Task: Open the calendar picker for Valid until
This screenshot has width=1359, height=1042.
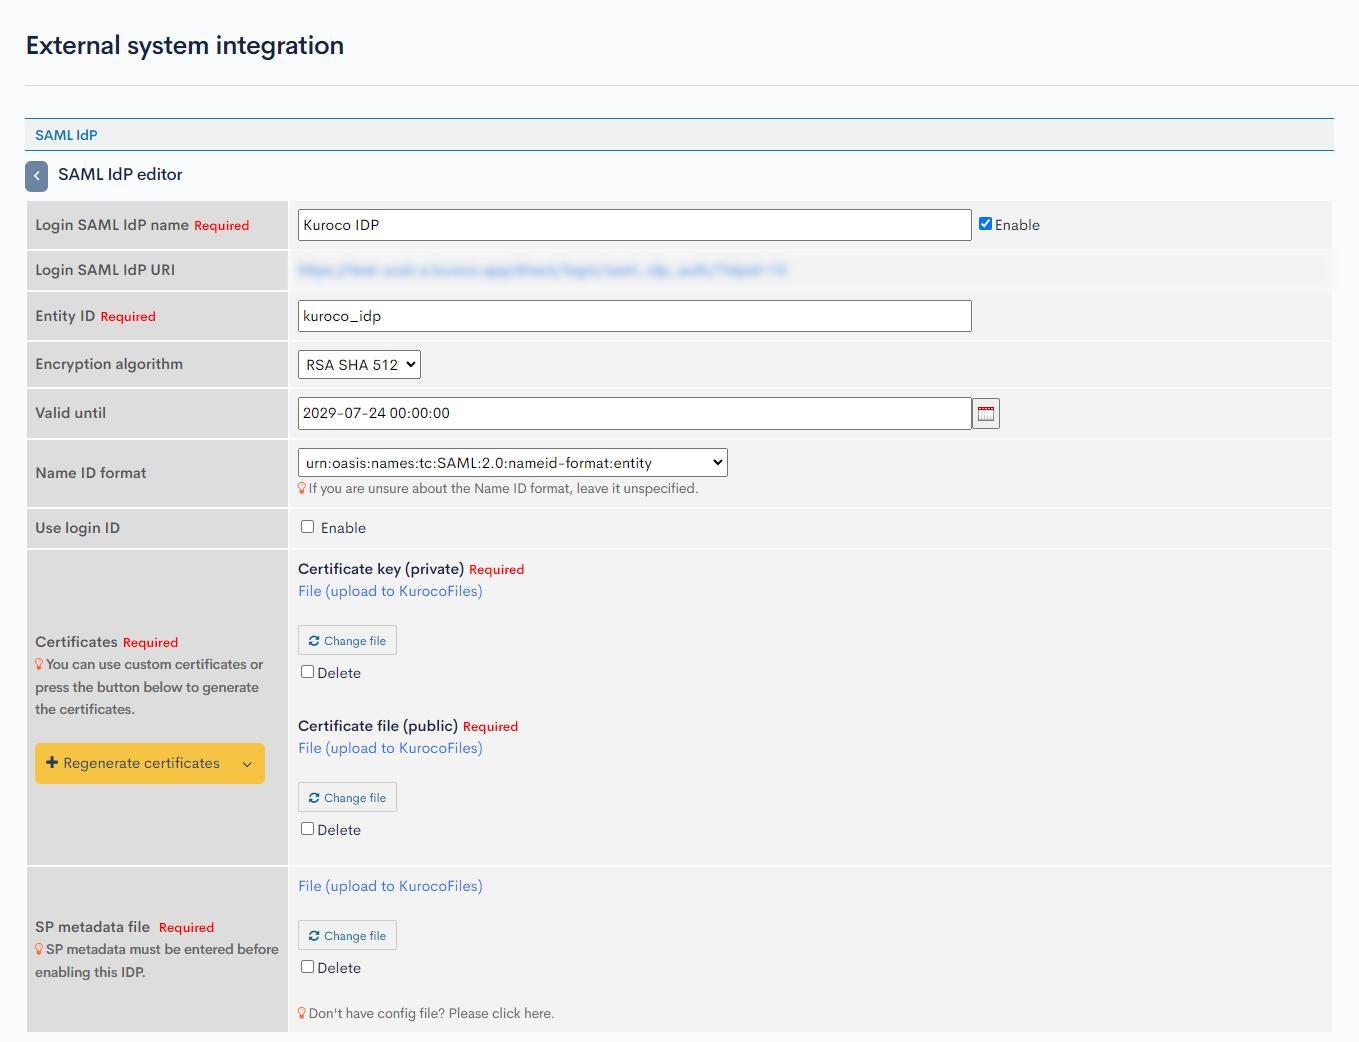Action: click(986, 414)
